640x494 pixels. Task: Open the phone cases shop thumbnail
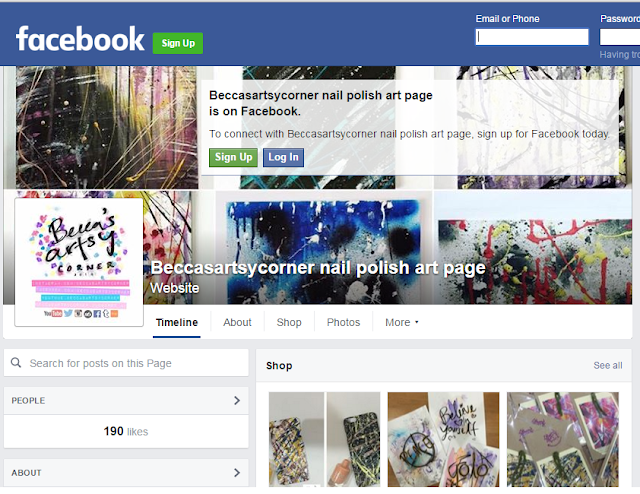point(324,439)
